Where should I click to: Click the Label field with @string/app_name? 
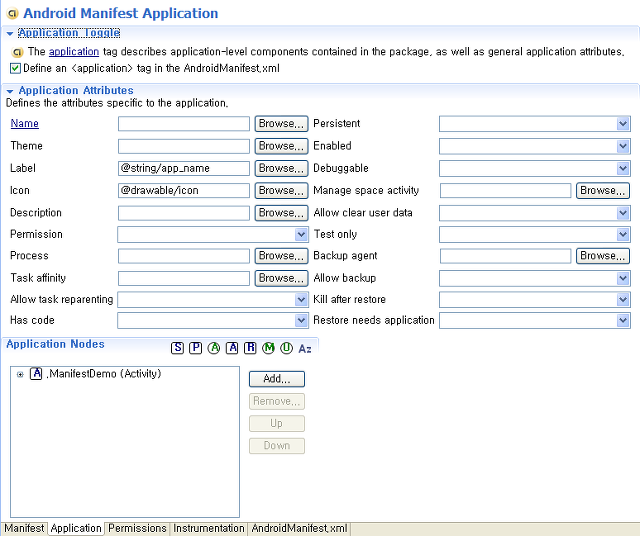[x=184, y=168]
